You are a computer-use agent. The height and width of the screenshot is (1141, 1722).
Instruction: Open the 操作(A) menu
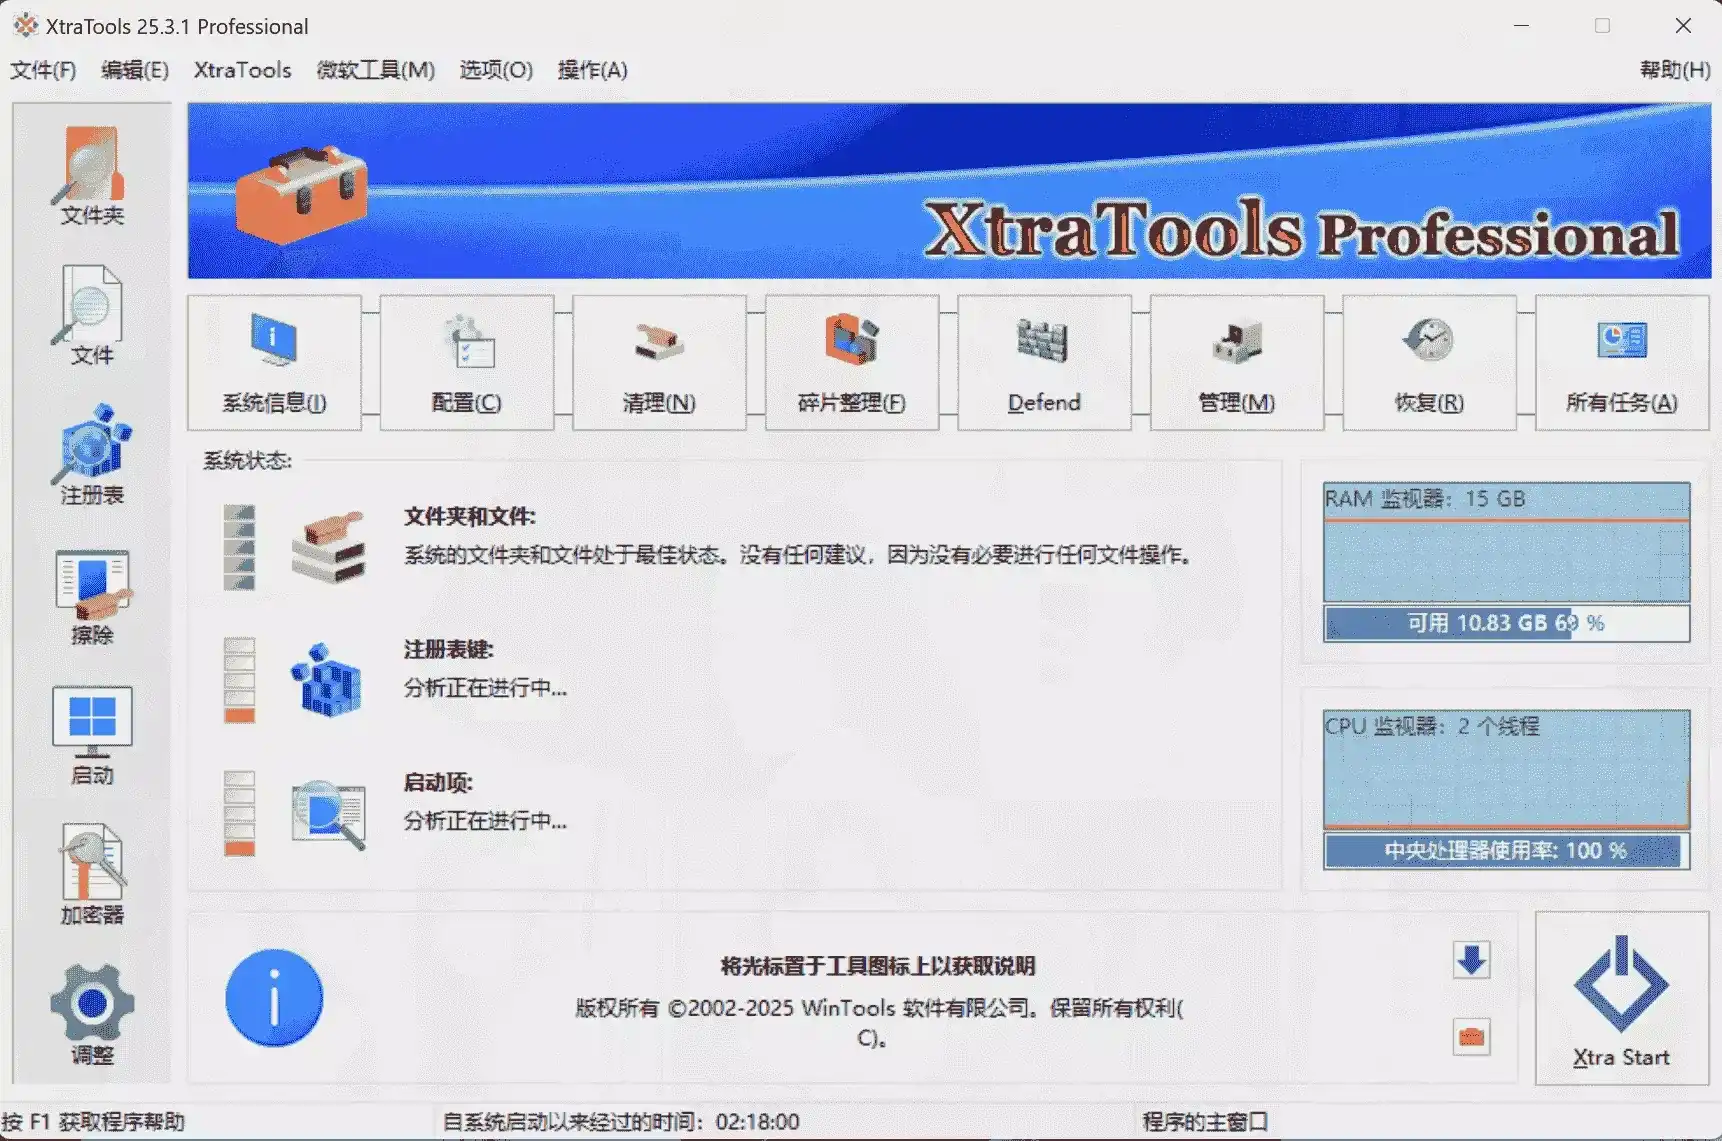point(593,70)
